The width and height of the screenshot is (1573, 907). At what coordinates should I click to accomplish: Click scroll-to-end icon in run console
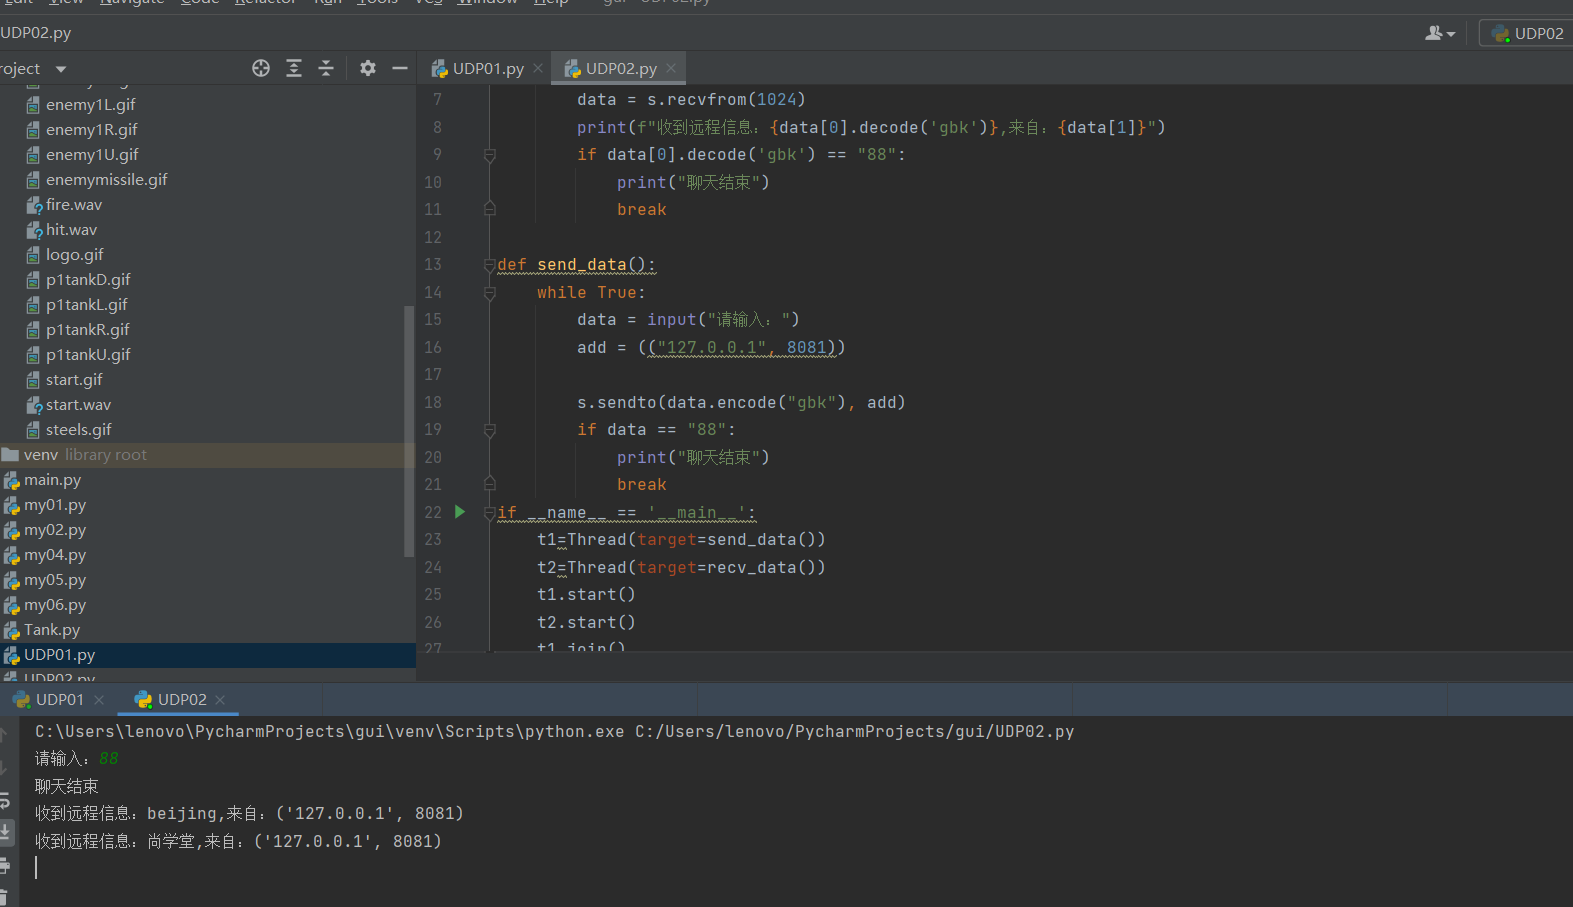(6, 831)
